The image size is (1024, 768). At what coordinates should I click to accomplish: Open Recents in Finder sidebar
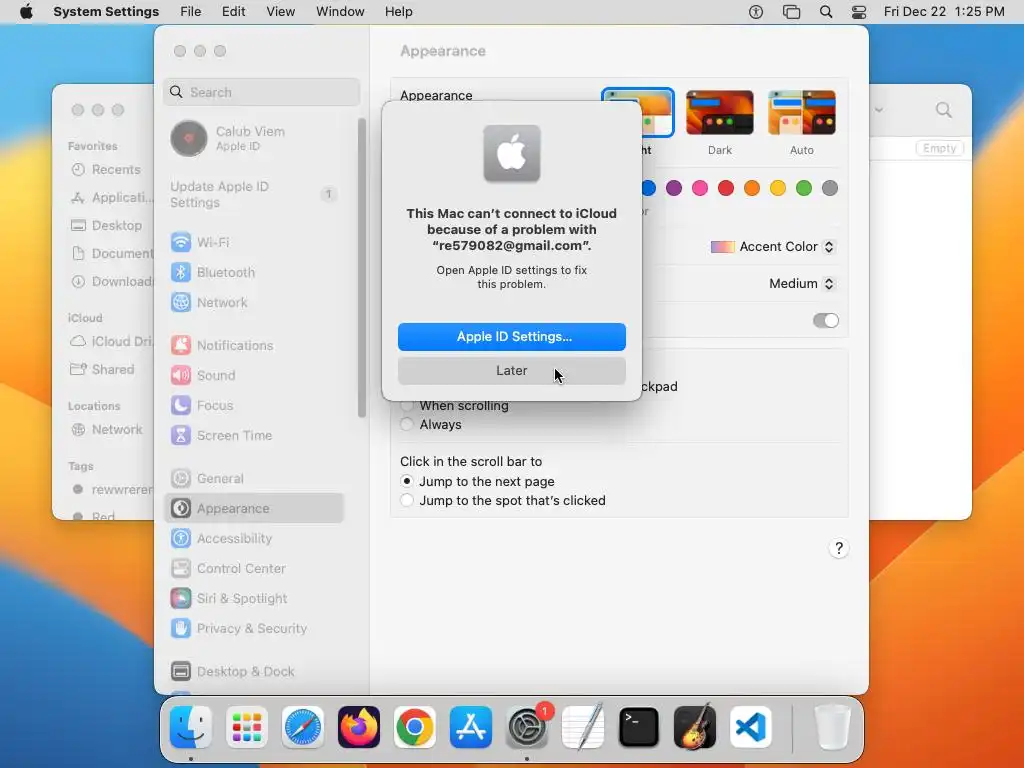(106, 170)
